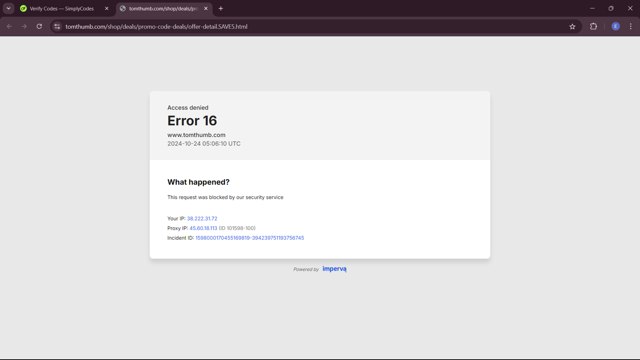The image size is (640, 360).
Task: Open a new browser tab
Action: (220, 8)
